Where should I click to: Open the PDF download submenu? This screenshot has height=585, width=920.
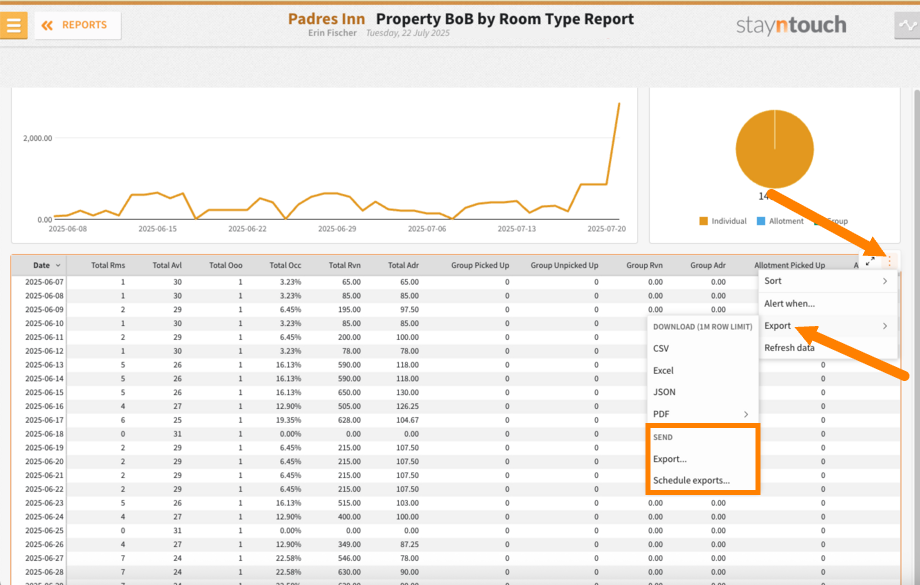tap(702, 414)
